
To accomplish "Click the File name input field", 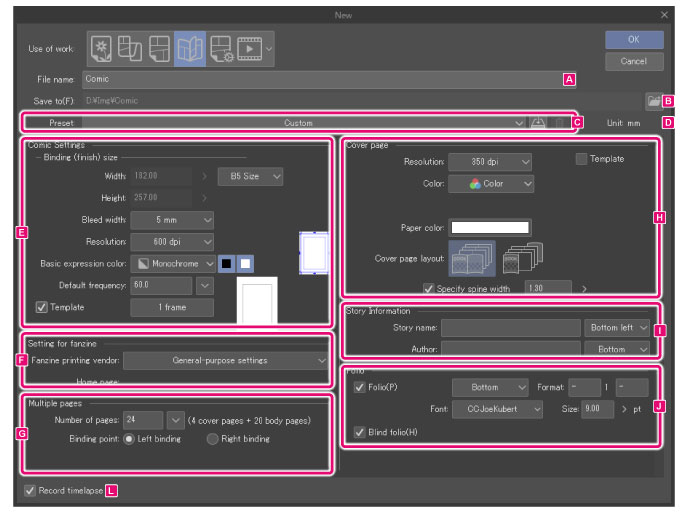I will 329,79.
